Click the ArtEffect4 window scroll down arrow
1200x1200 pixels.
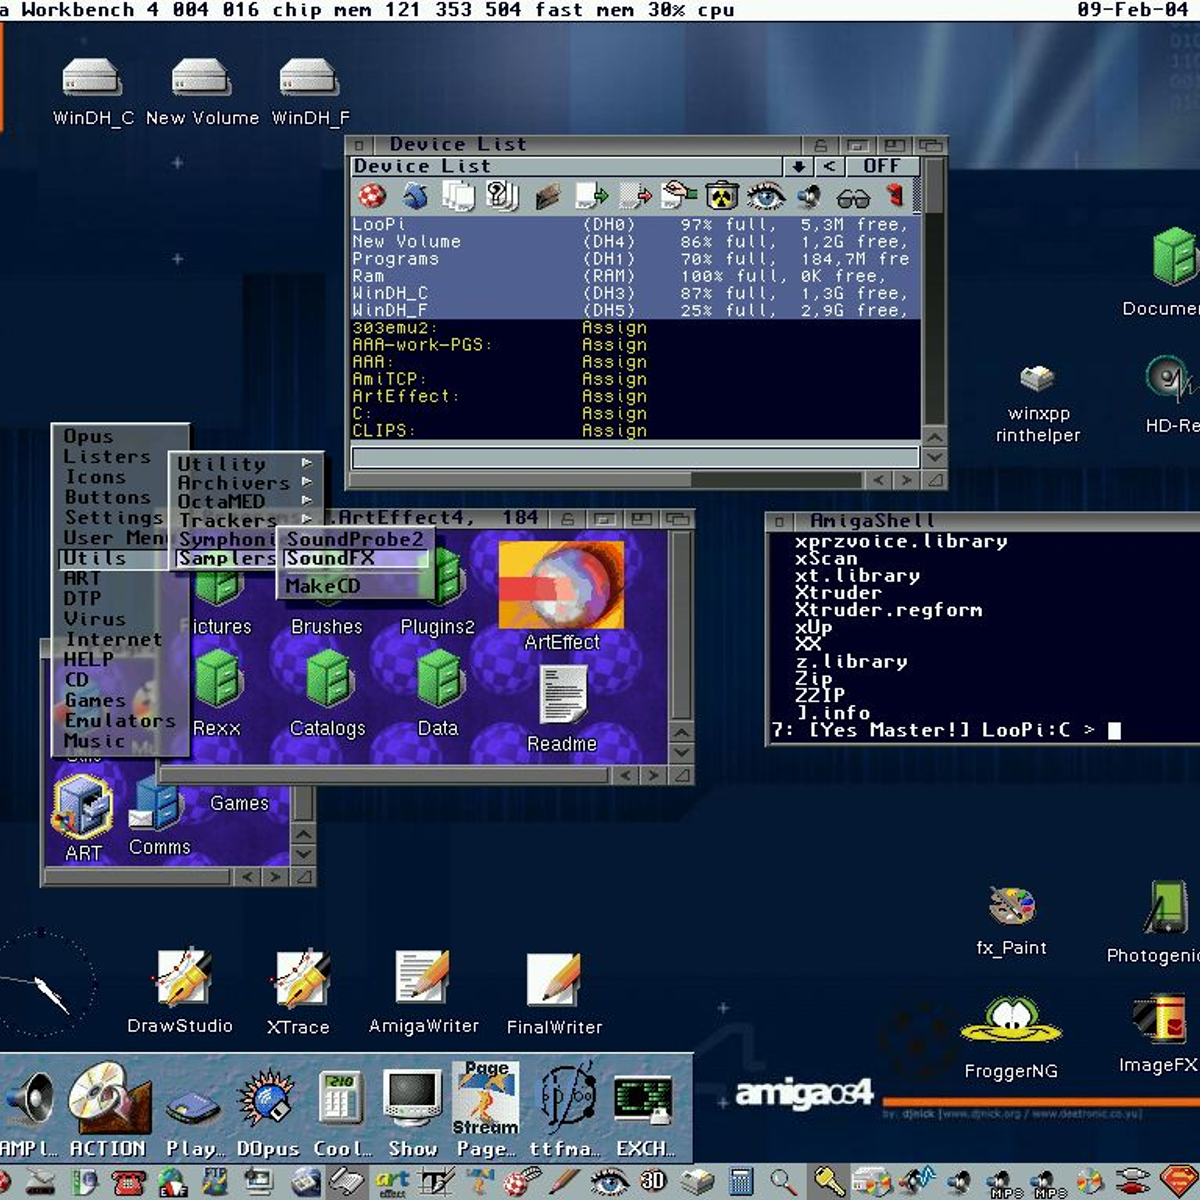tap(681, 753)
